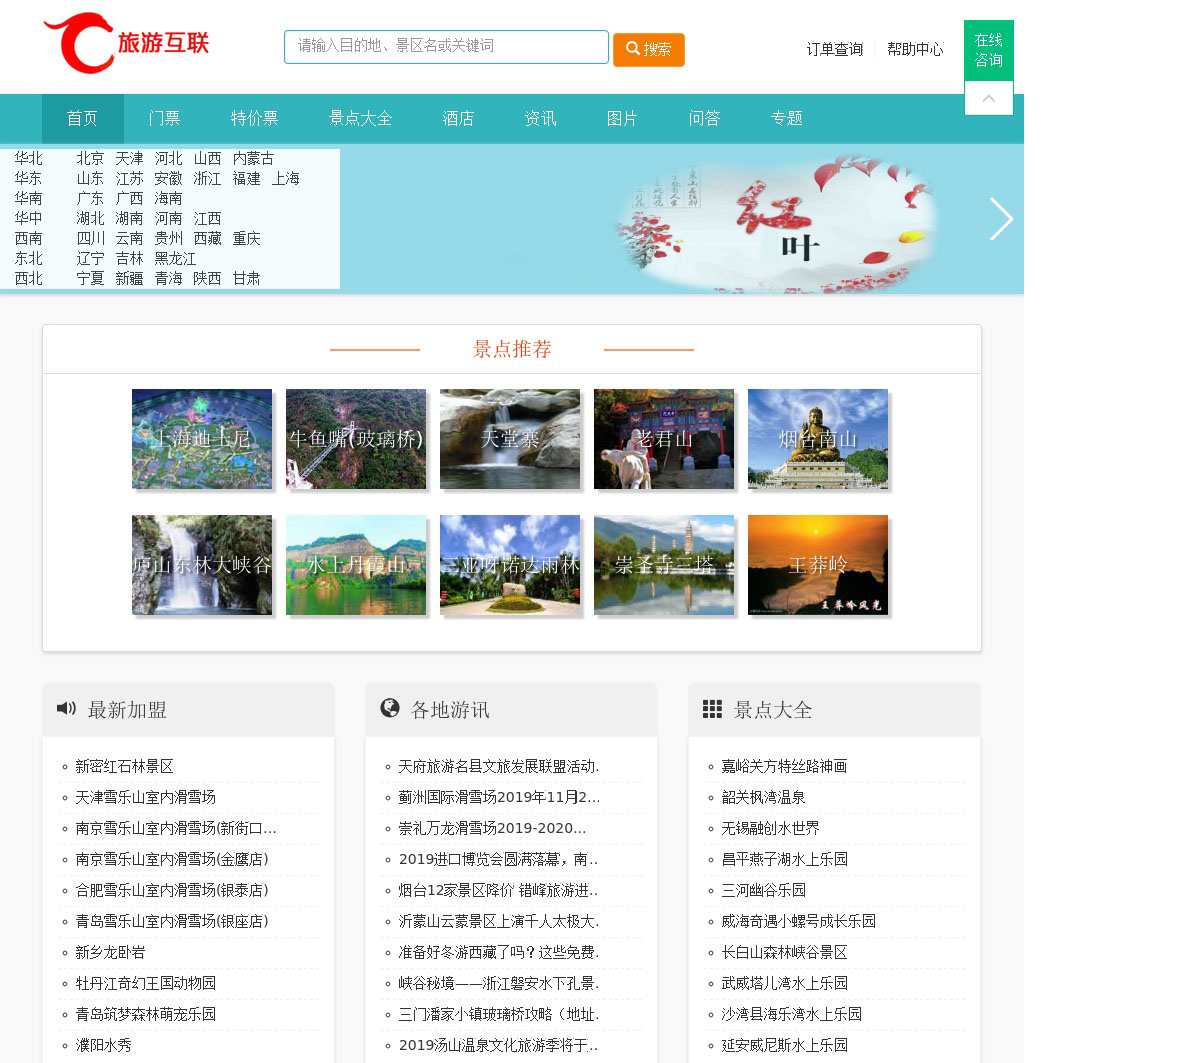Image resolution: width=1200 pixels, height=1063 pixels.
Task: Select the 特价票 nav tab
Action: pyautogui.click(x=254, y=119)
